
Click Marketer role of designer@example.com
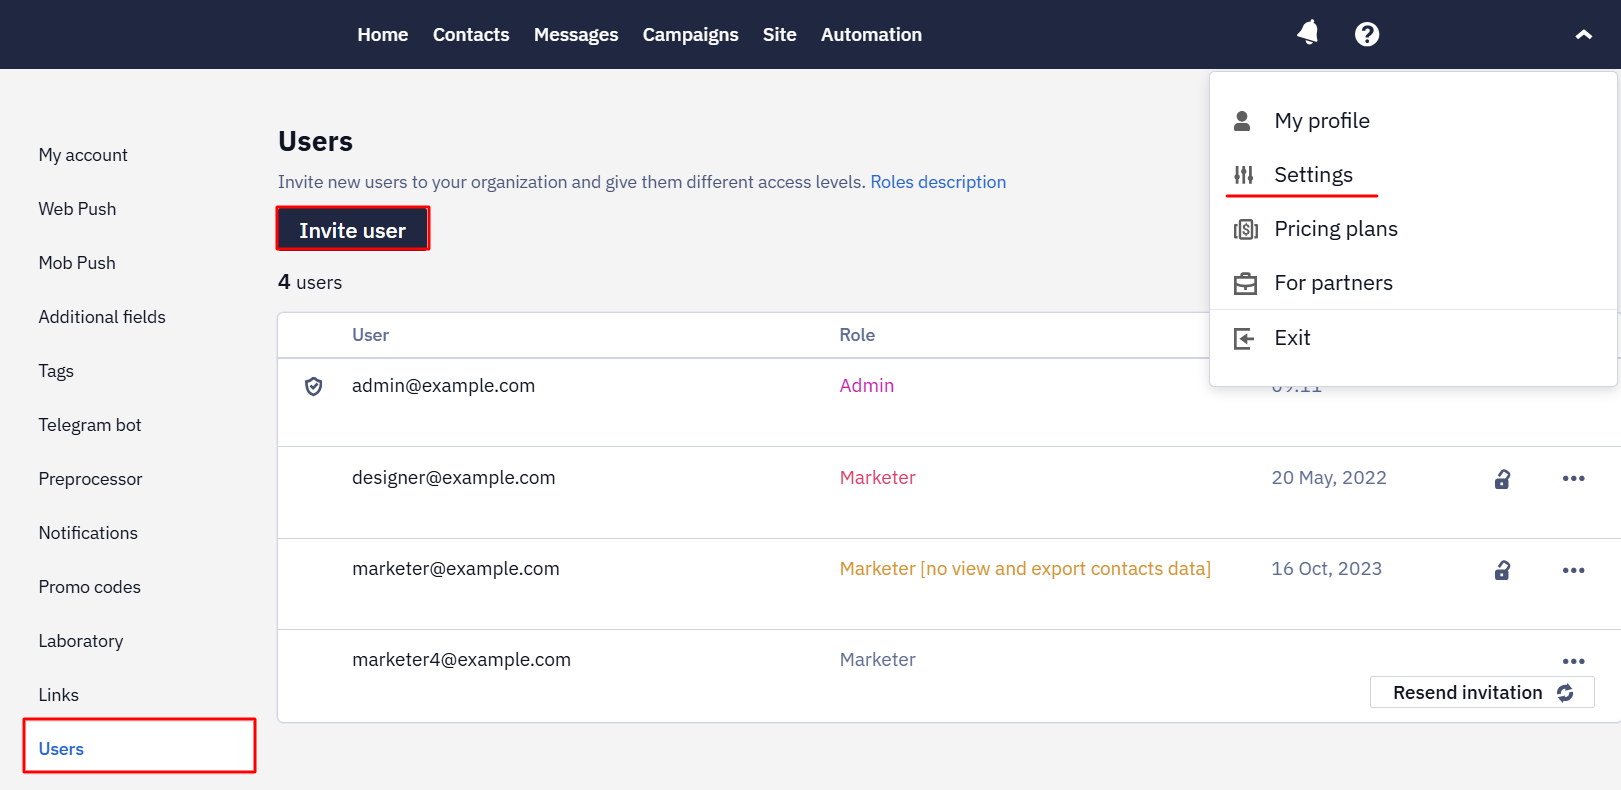tap(877, 478)
